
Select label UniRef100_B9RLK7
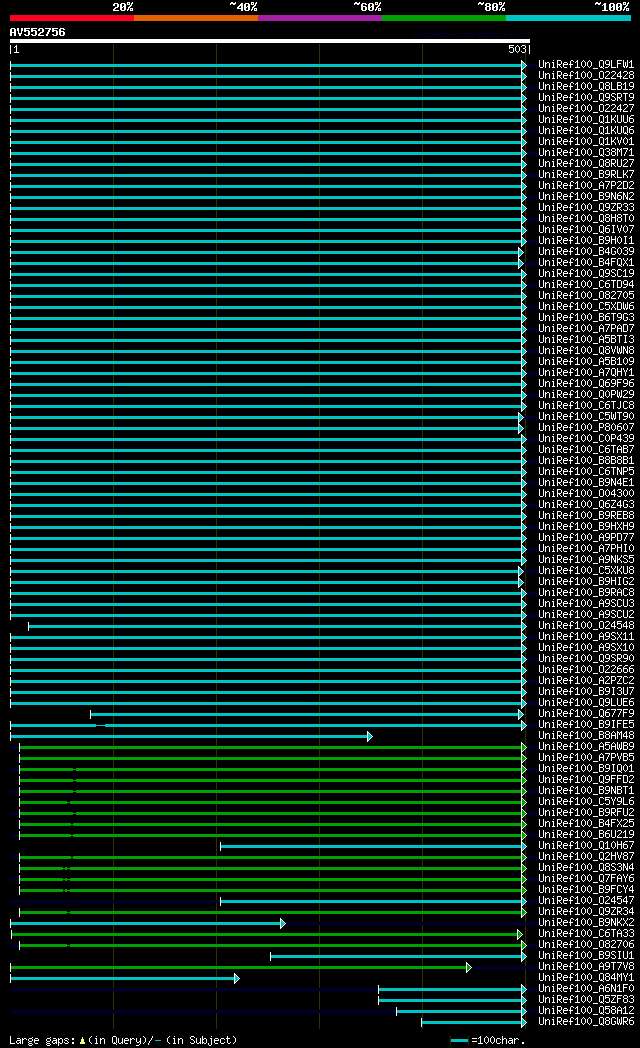586,174
